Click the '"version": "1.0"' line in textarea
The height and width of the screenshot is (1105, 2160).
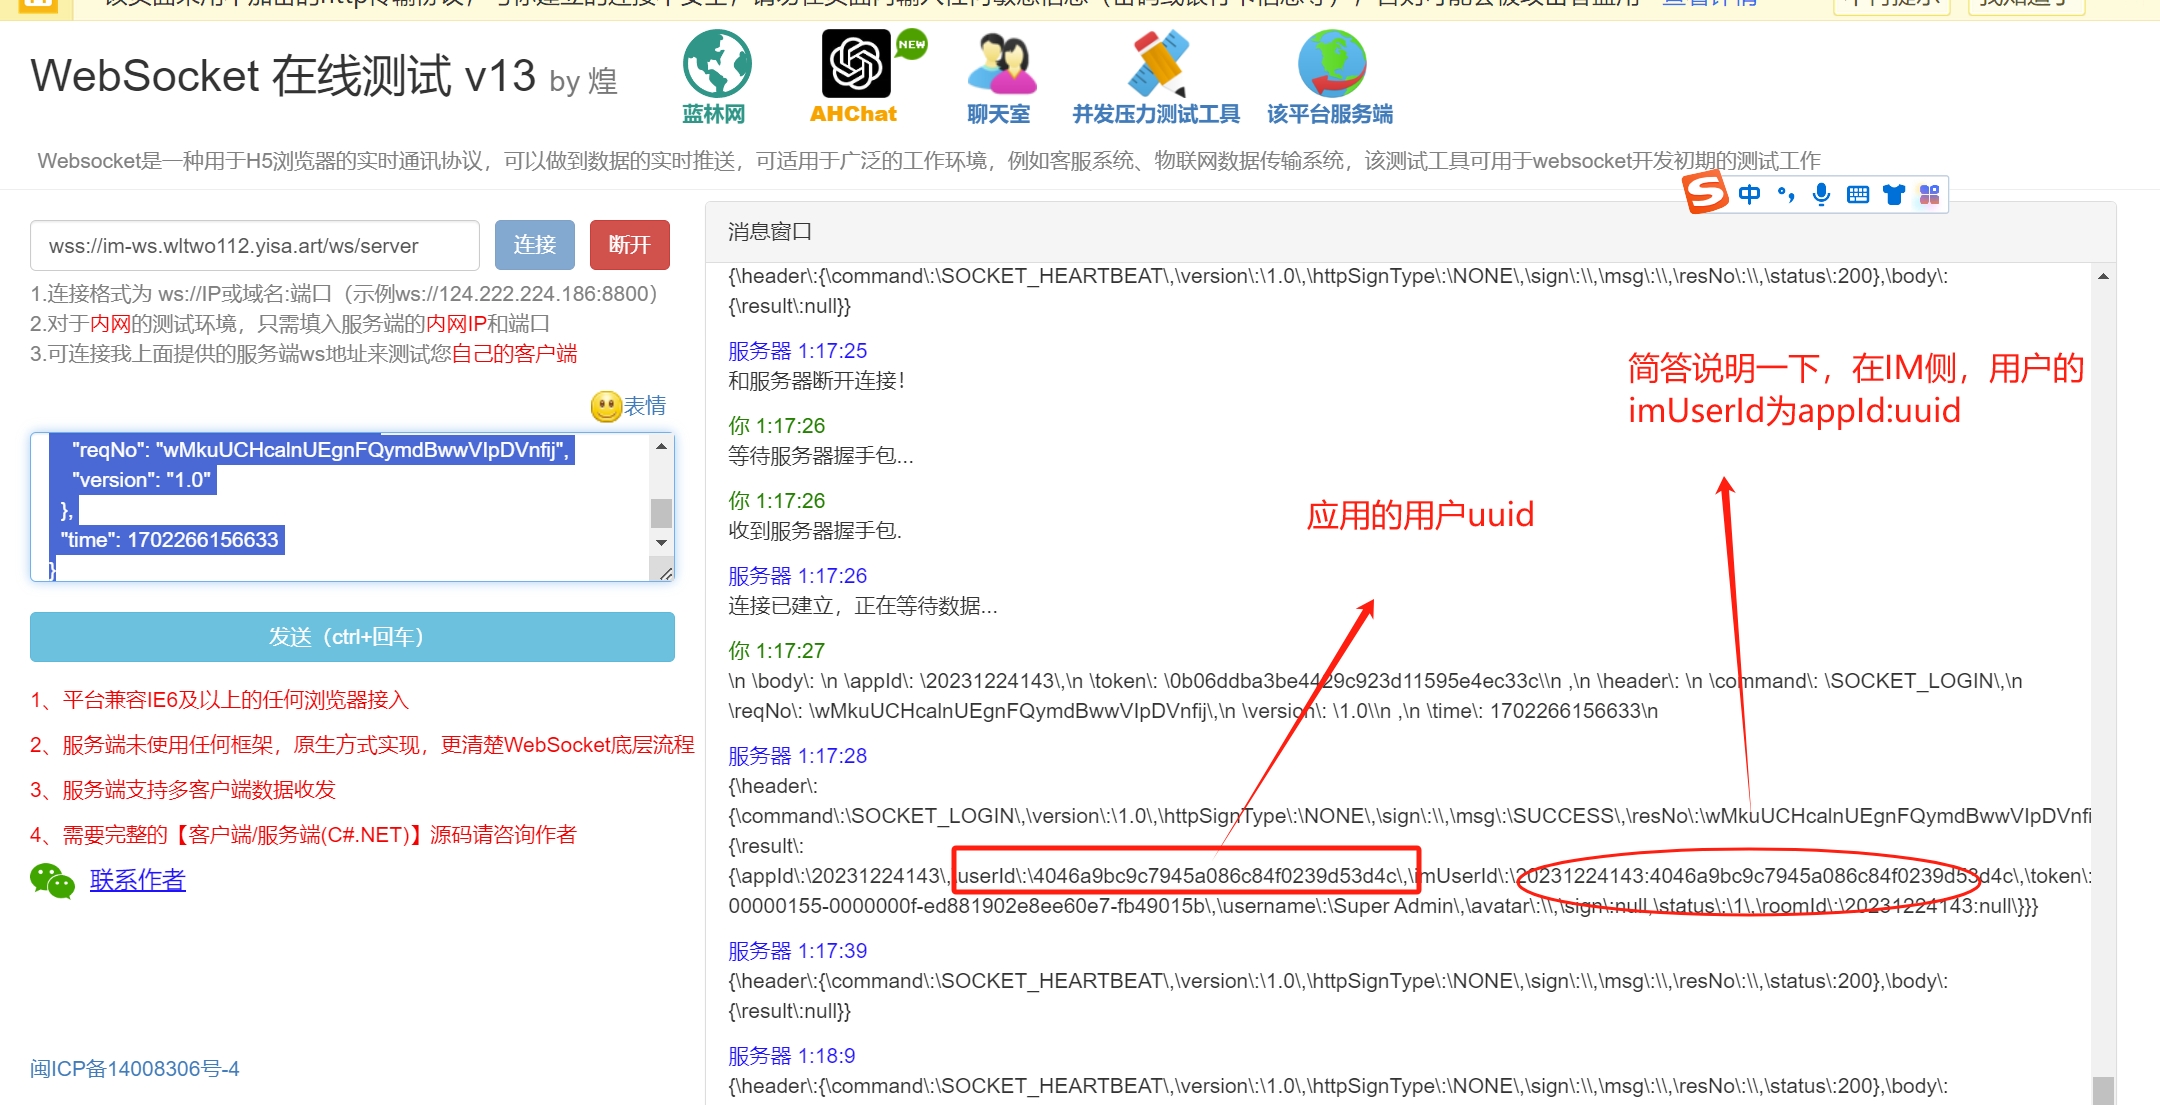[x=141, y=480]
